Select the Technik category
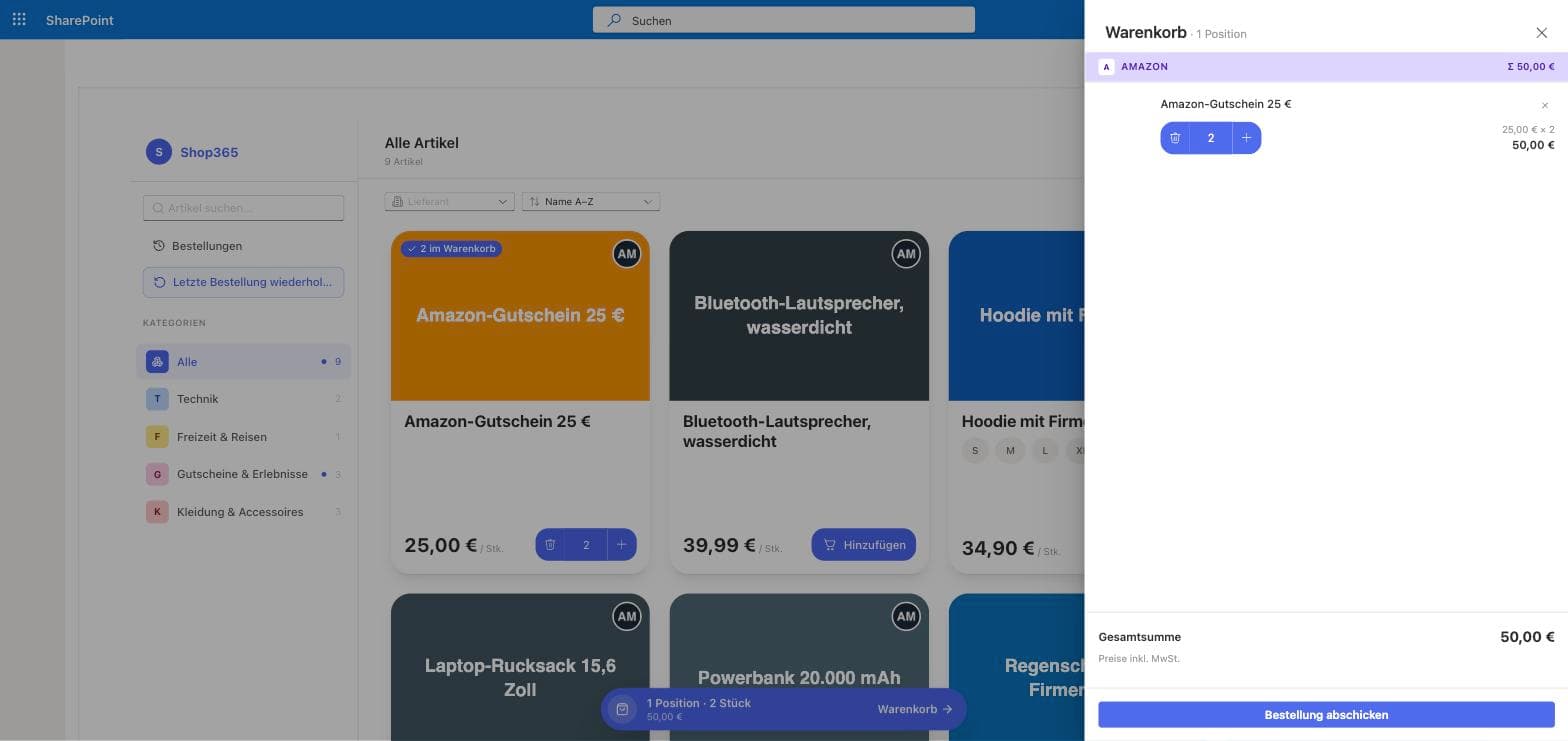The height and width of the screenshot is (741, 1568). (x=244, y=399)
